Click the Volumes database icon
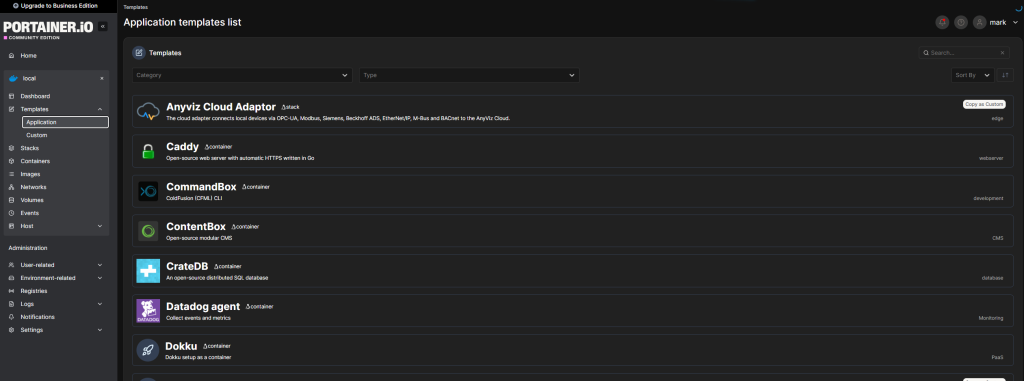 pos(11,200)
